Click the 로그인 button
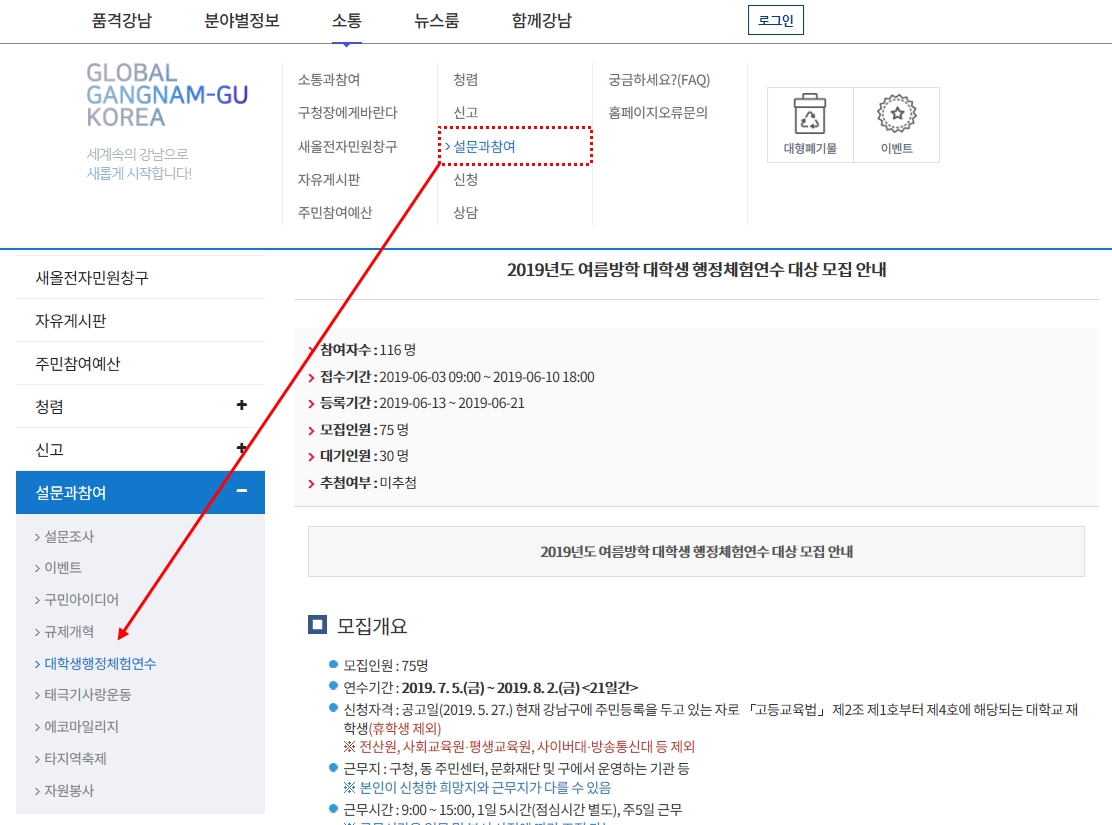This screenshot has width=1112, height=825. coord(776,20)
